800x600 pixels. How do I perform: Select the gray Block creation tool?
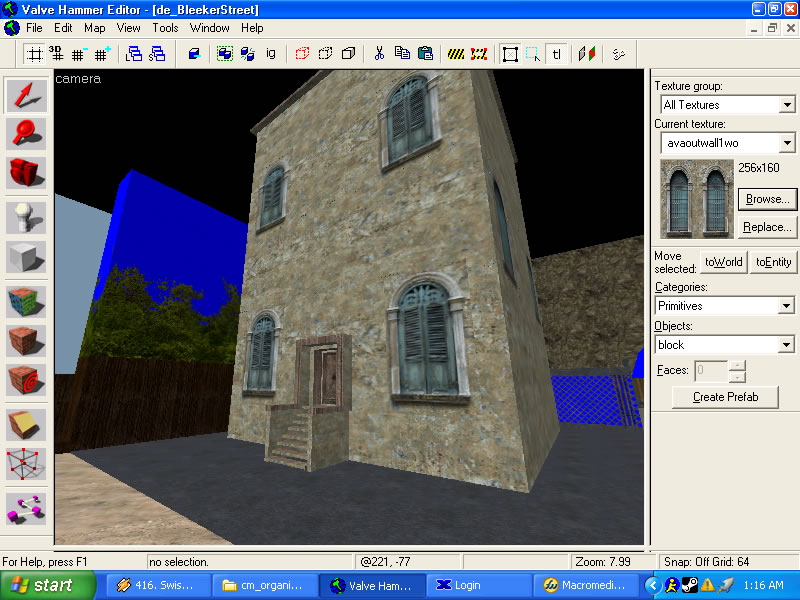coord(26,256)
